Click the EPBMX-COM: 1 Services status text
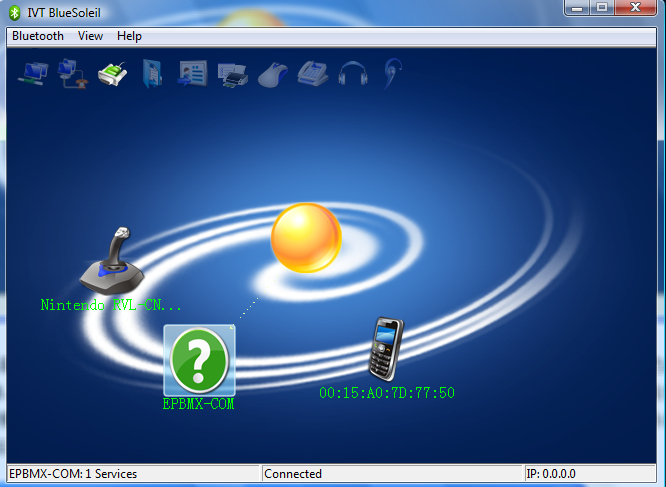The height and width of the screenshot is (487, 666). coord(73,473)
